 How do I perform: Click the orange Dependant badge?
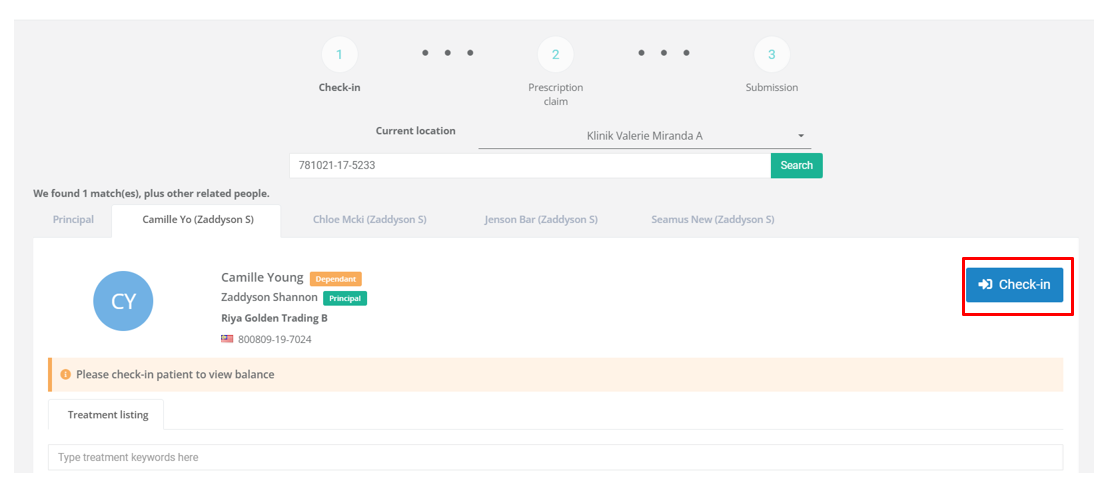335,279
